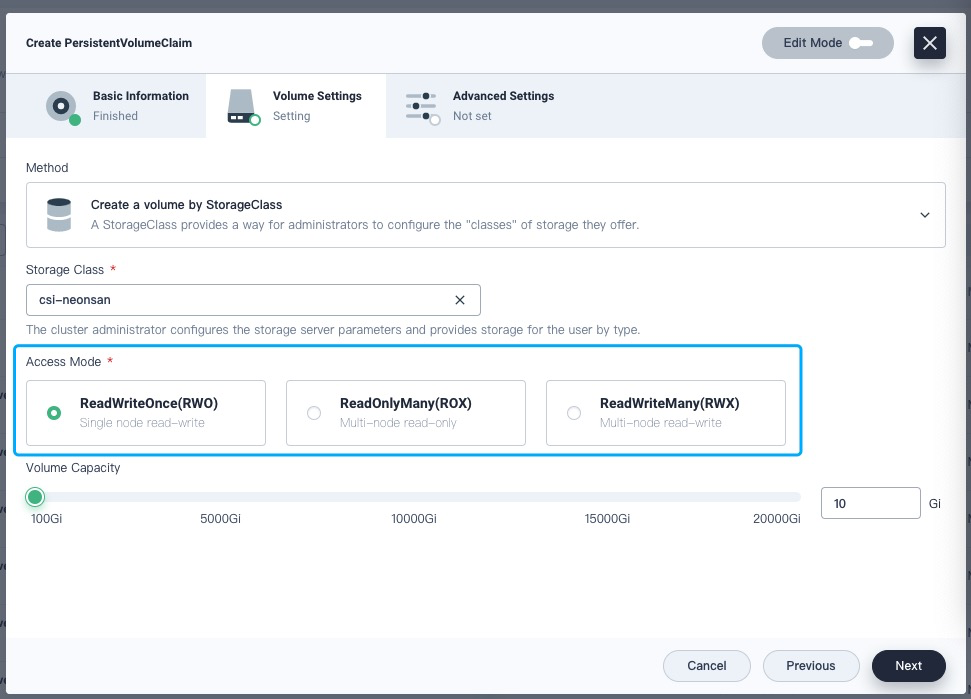Expand the Method dropdown

[x=925, y=215]
